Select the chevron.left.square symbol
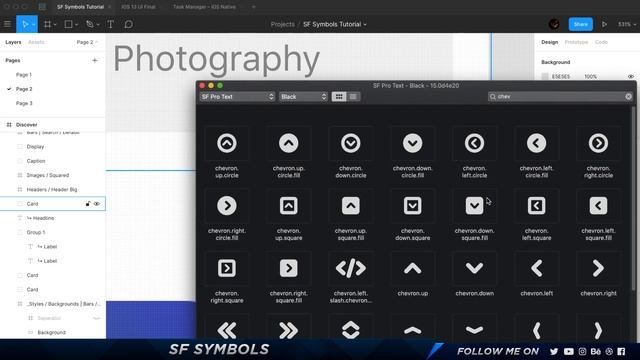640x360 pixels. 536,206
